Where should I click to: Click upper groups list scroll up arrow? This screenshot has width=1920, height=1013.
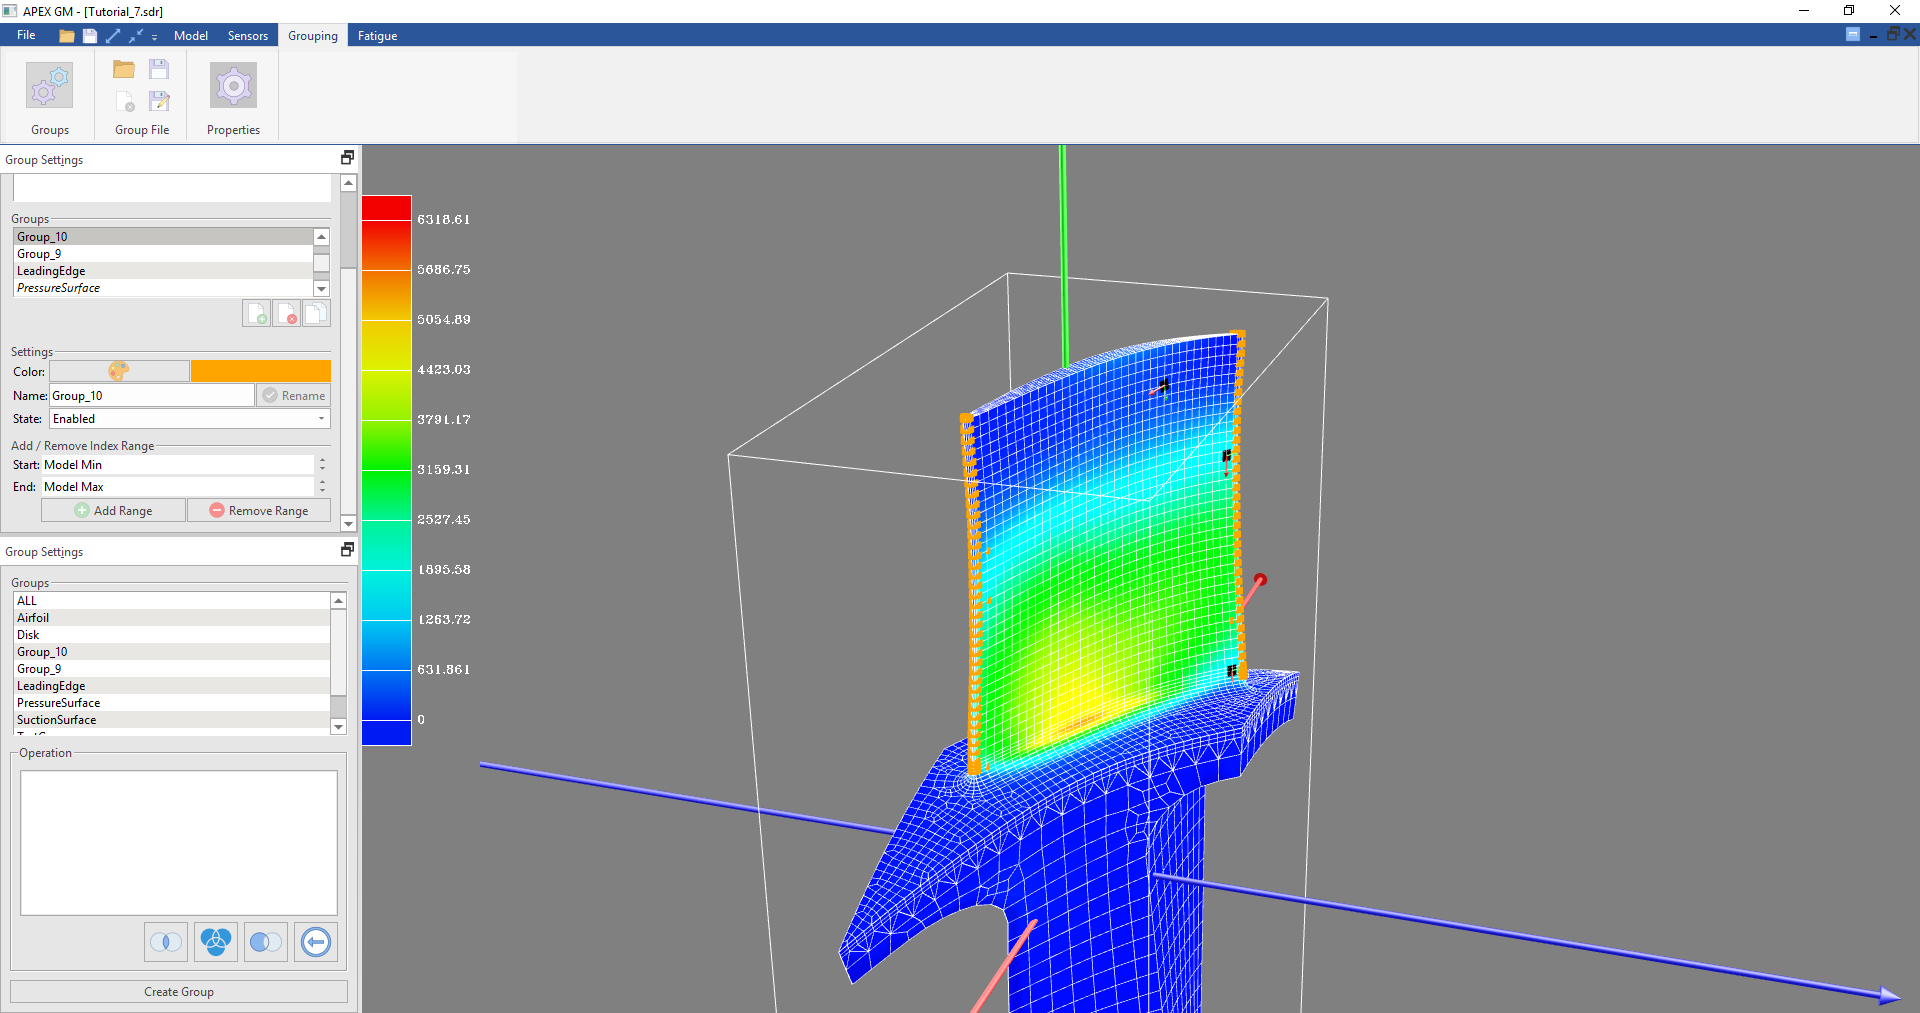[x=322, y=237]
